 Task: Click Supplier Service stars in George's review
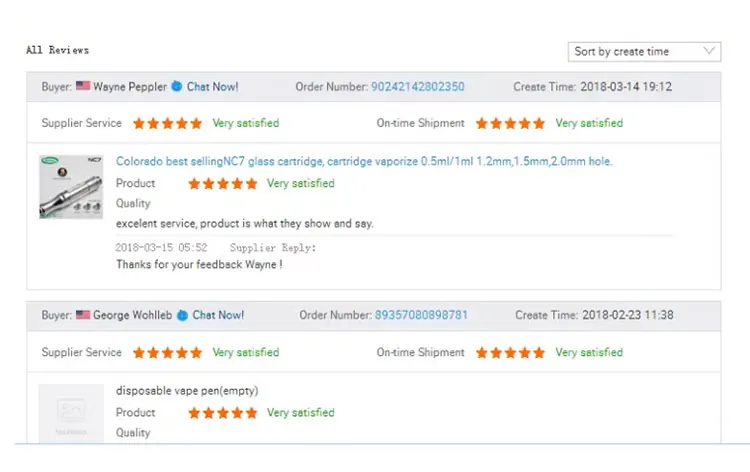pyautogui.click(x=167, y=353)
